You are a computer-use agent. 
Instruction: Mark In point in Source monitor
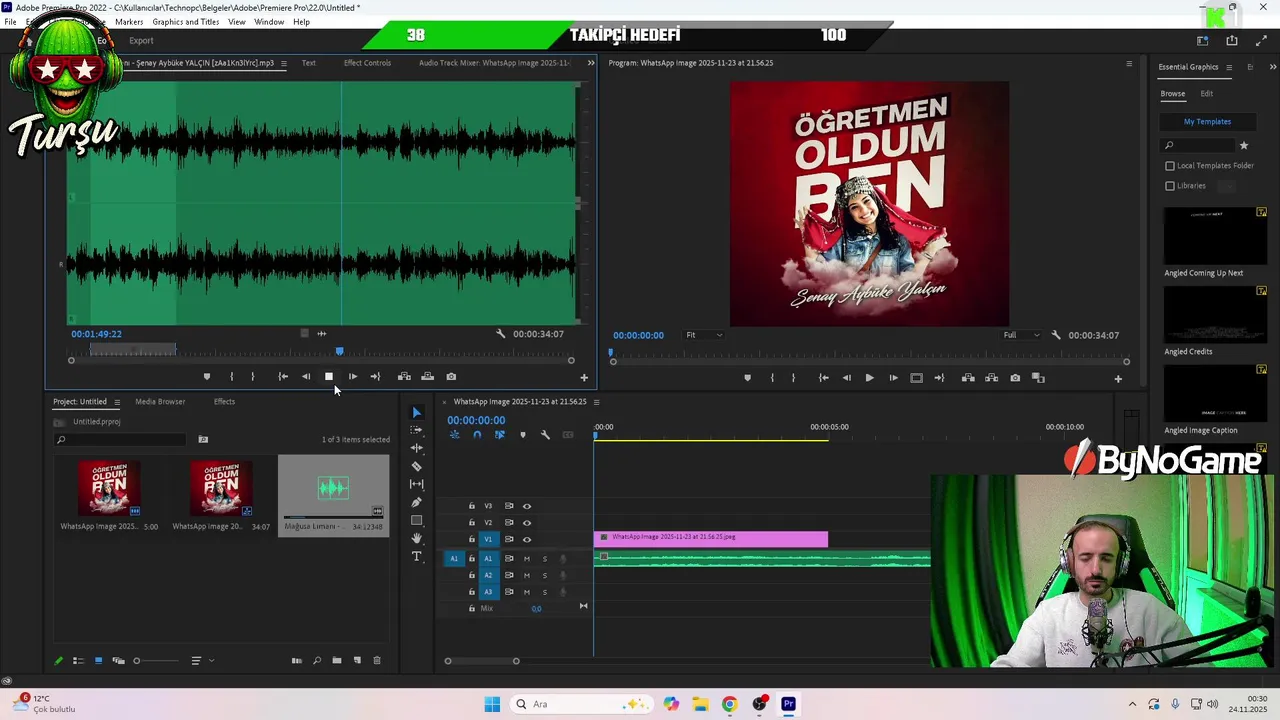[231, 377]
